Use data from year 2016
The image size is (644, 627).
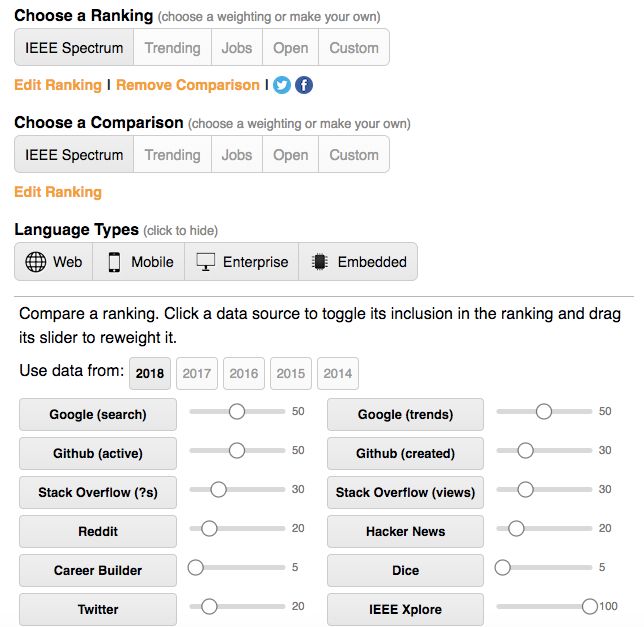tap(244, 374)
